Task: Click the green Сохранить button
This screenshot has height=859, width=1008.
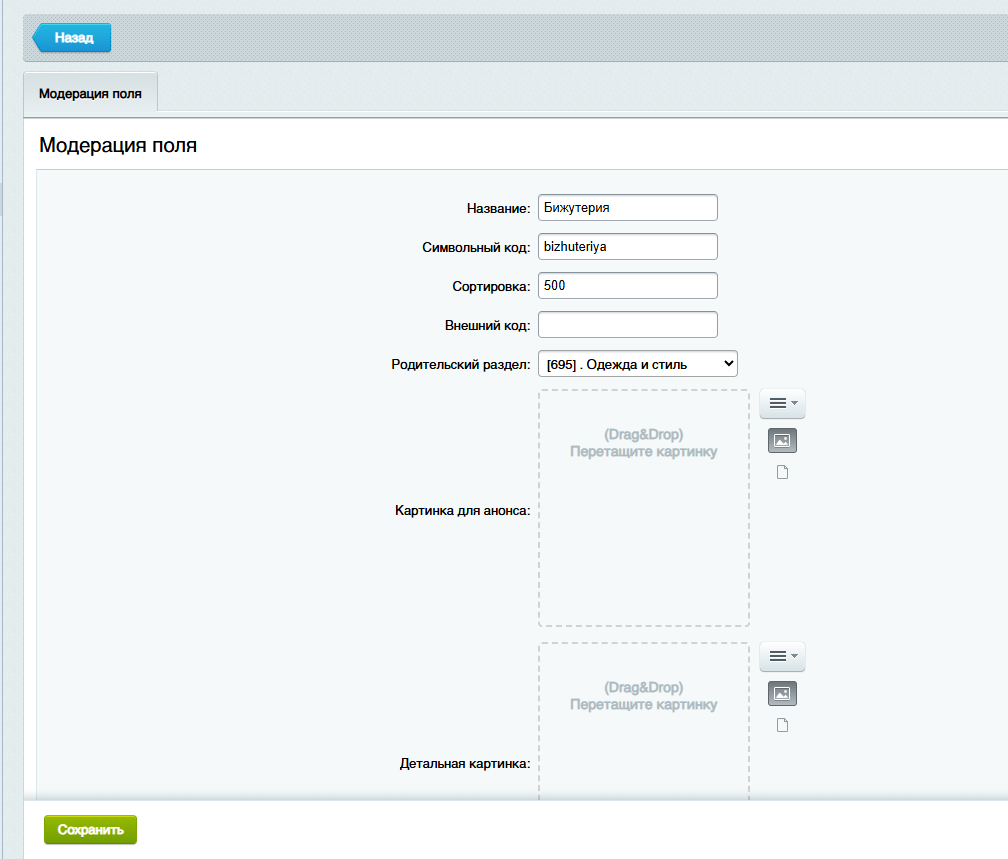Action: (90, 830)
